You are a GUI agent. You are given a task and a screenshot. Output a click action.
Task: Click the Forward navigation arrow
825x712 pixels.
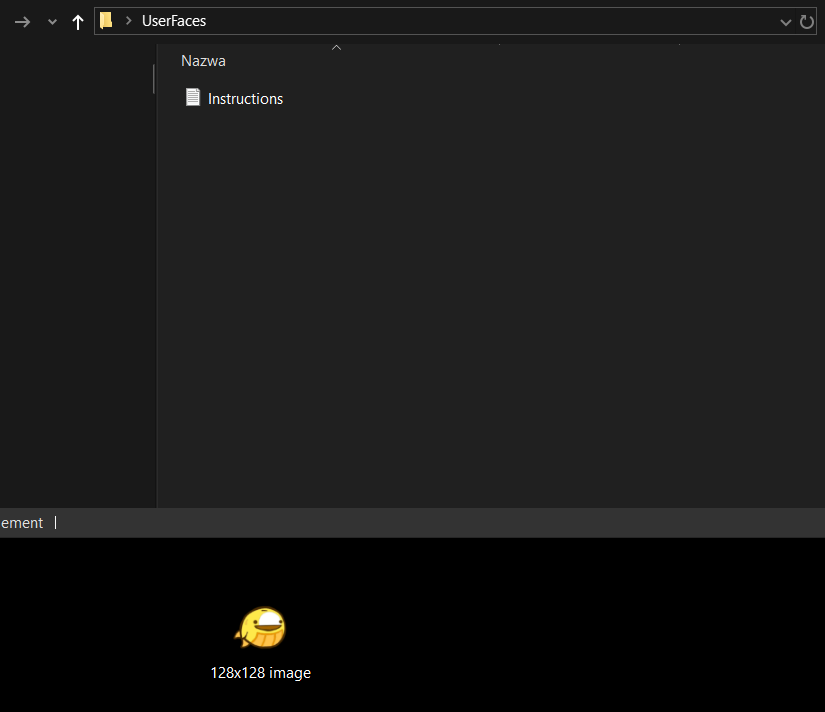tap(22, 22)
